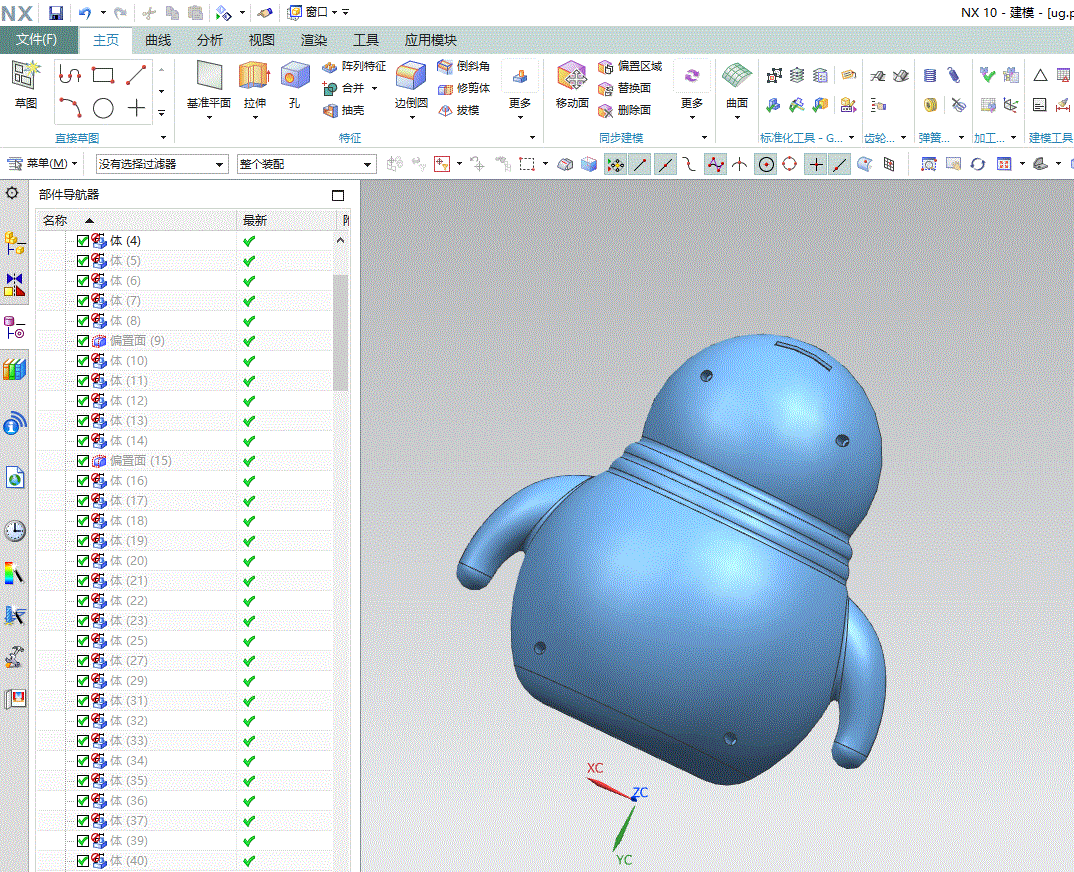Click the Hole (孔) feature icon
This screenshot has height=872, width=1074.
[x=295, y=77]
